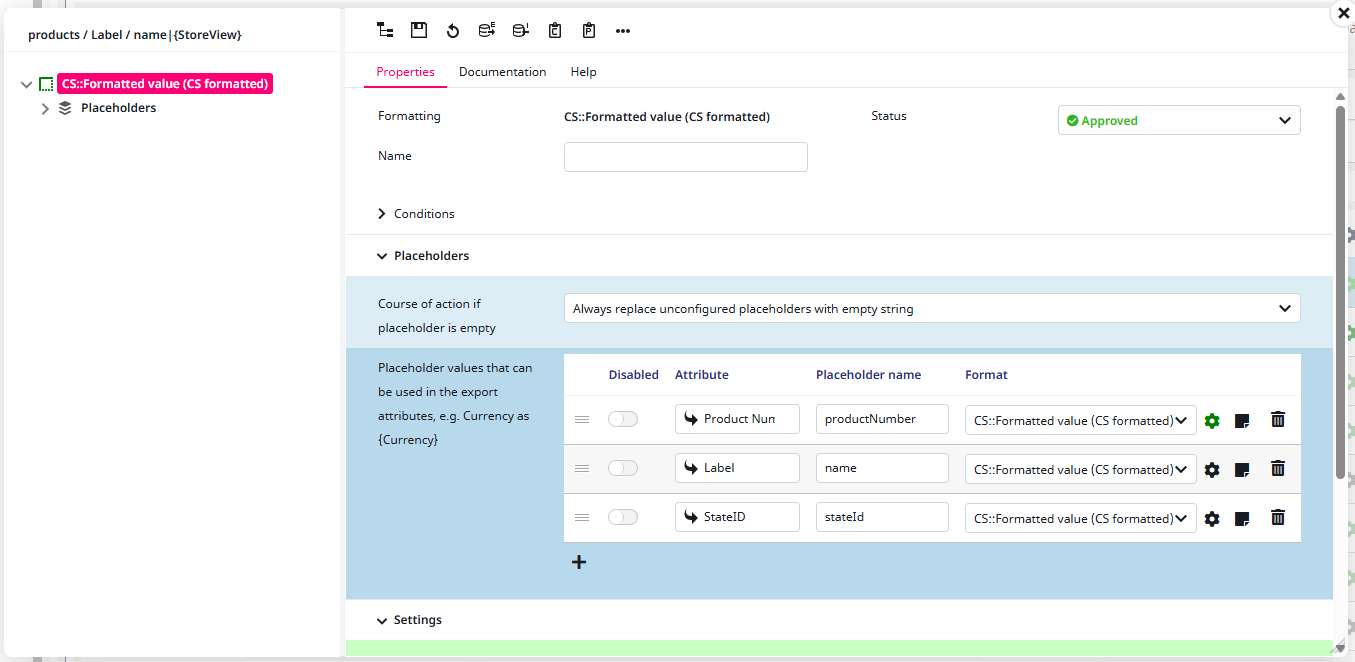The height and width of the screenshot is (662, 1355).
Task: Click the reload arrow icon in toolbar
Action: point(453,31)
